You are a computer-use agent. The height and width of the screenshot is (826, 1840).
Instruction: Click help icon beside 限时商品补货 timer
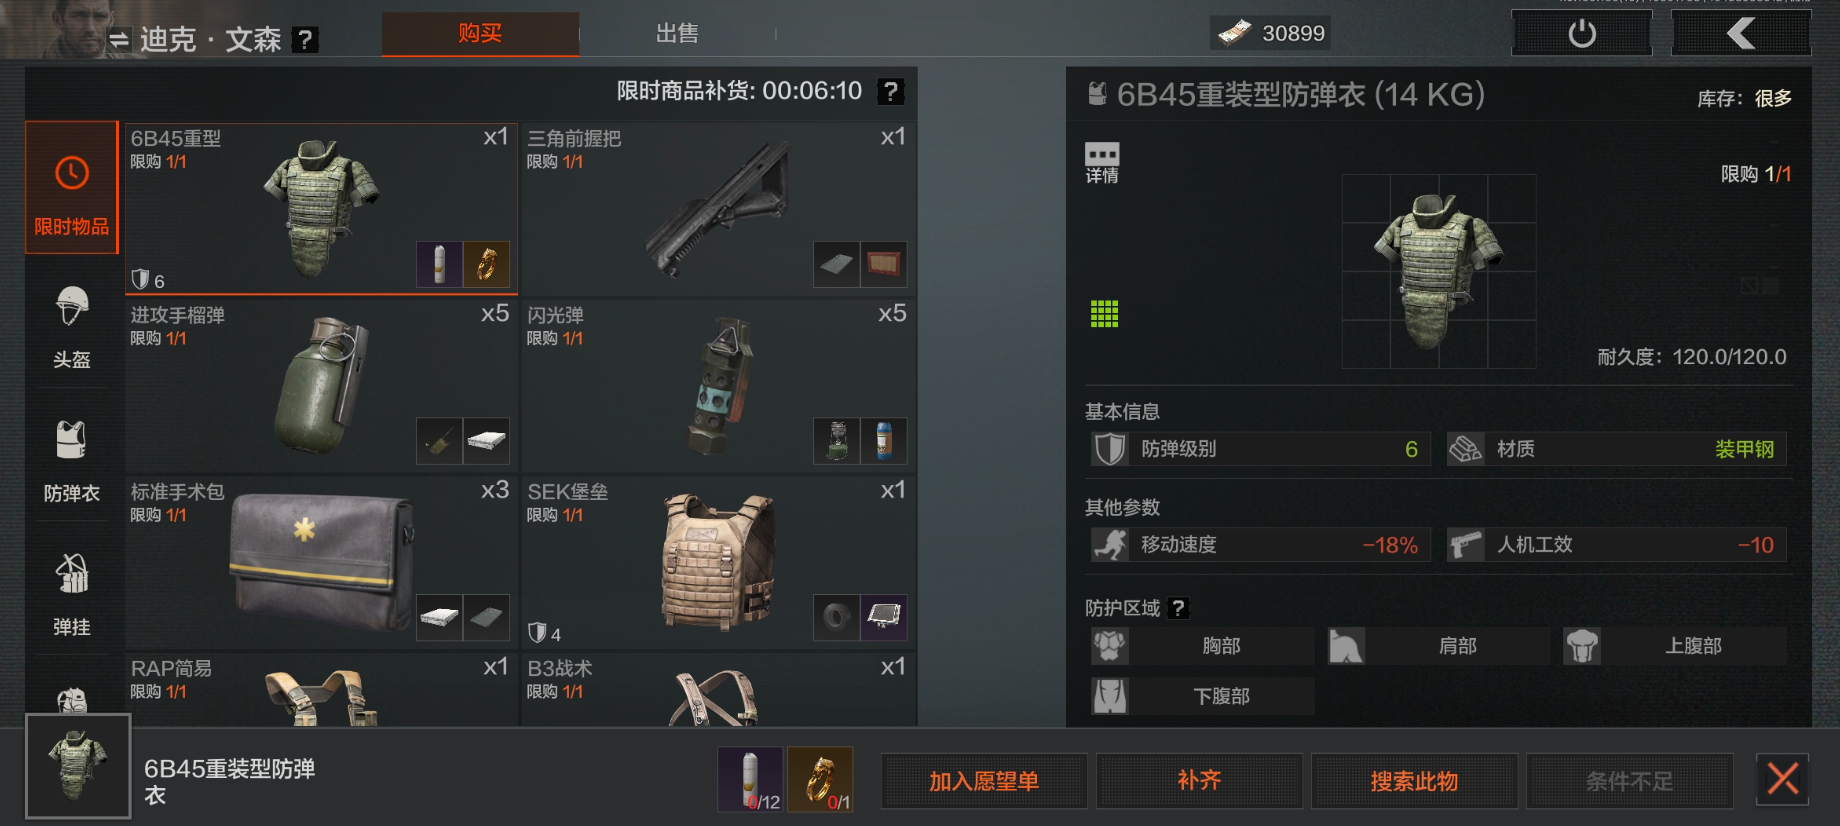890,91
